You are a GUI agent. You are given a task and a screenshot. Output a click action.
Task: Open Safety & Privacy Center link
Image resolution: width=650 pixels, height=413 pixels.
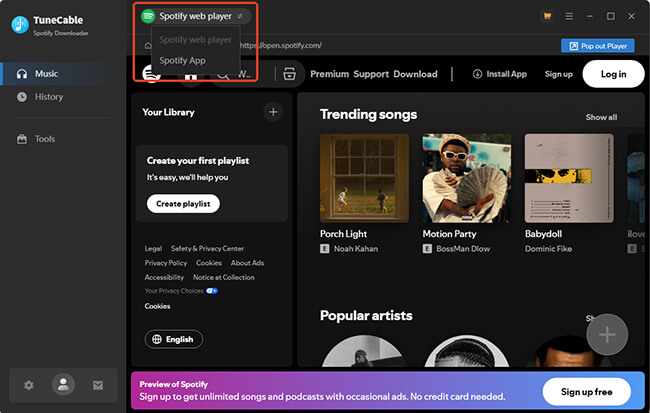pos(207,248)
